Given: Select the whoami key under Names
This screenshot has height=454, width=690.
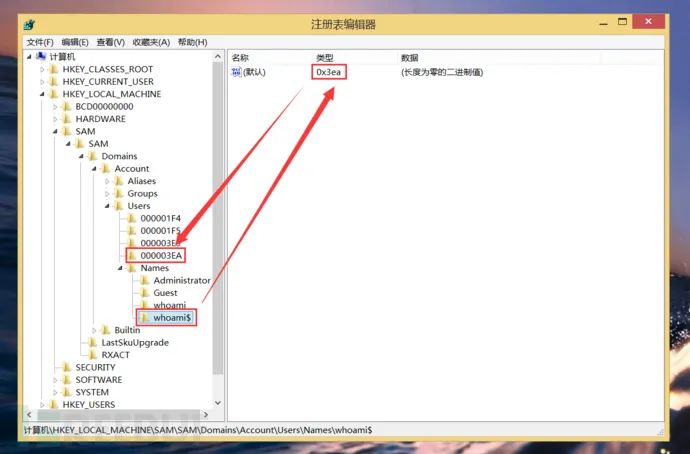Looking at the screenshot, I should 169,305.
